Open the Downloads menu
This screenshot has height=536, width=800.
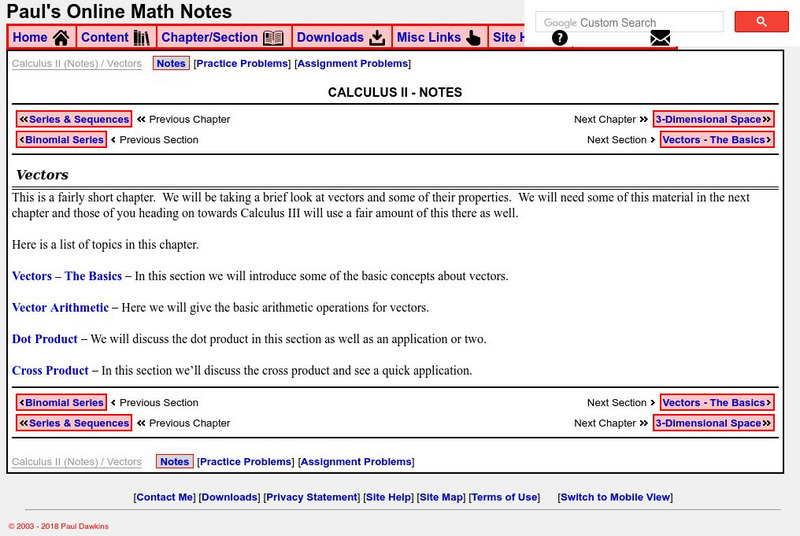click(342, 37)
